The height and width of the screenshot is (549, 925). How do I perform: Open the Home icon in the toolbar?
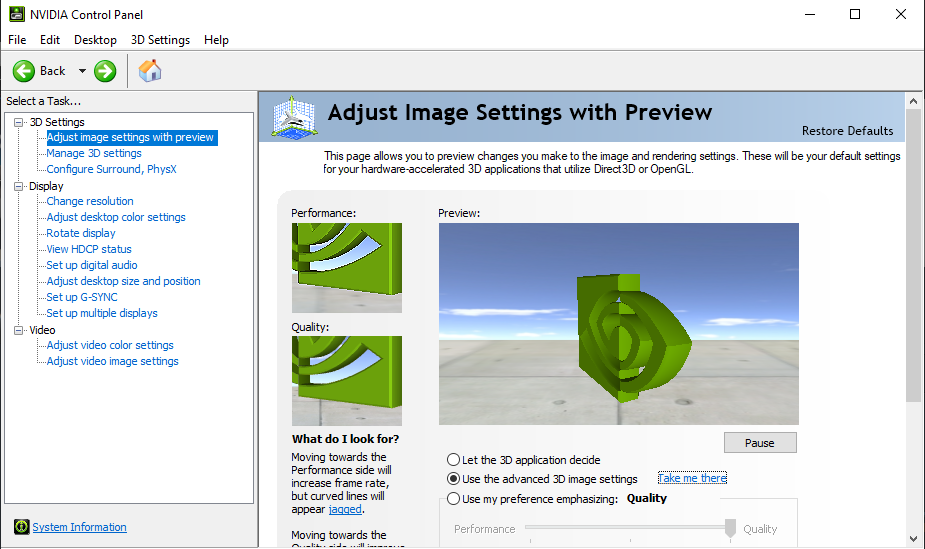(150, 71)
